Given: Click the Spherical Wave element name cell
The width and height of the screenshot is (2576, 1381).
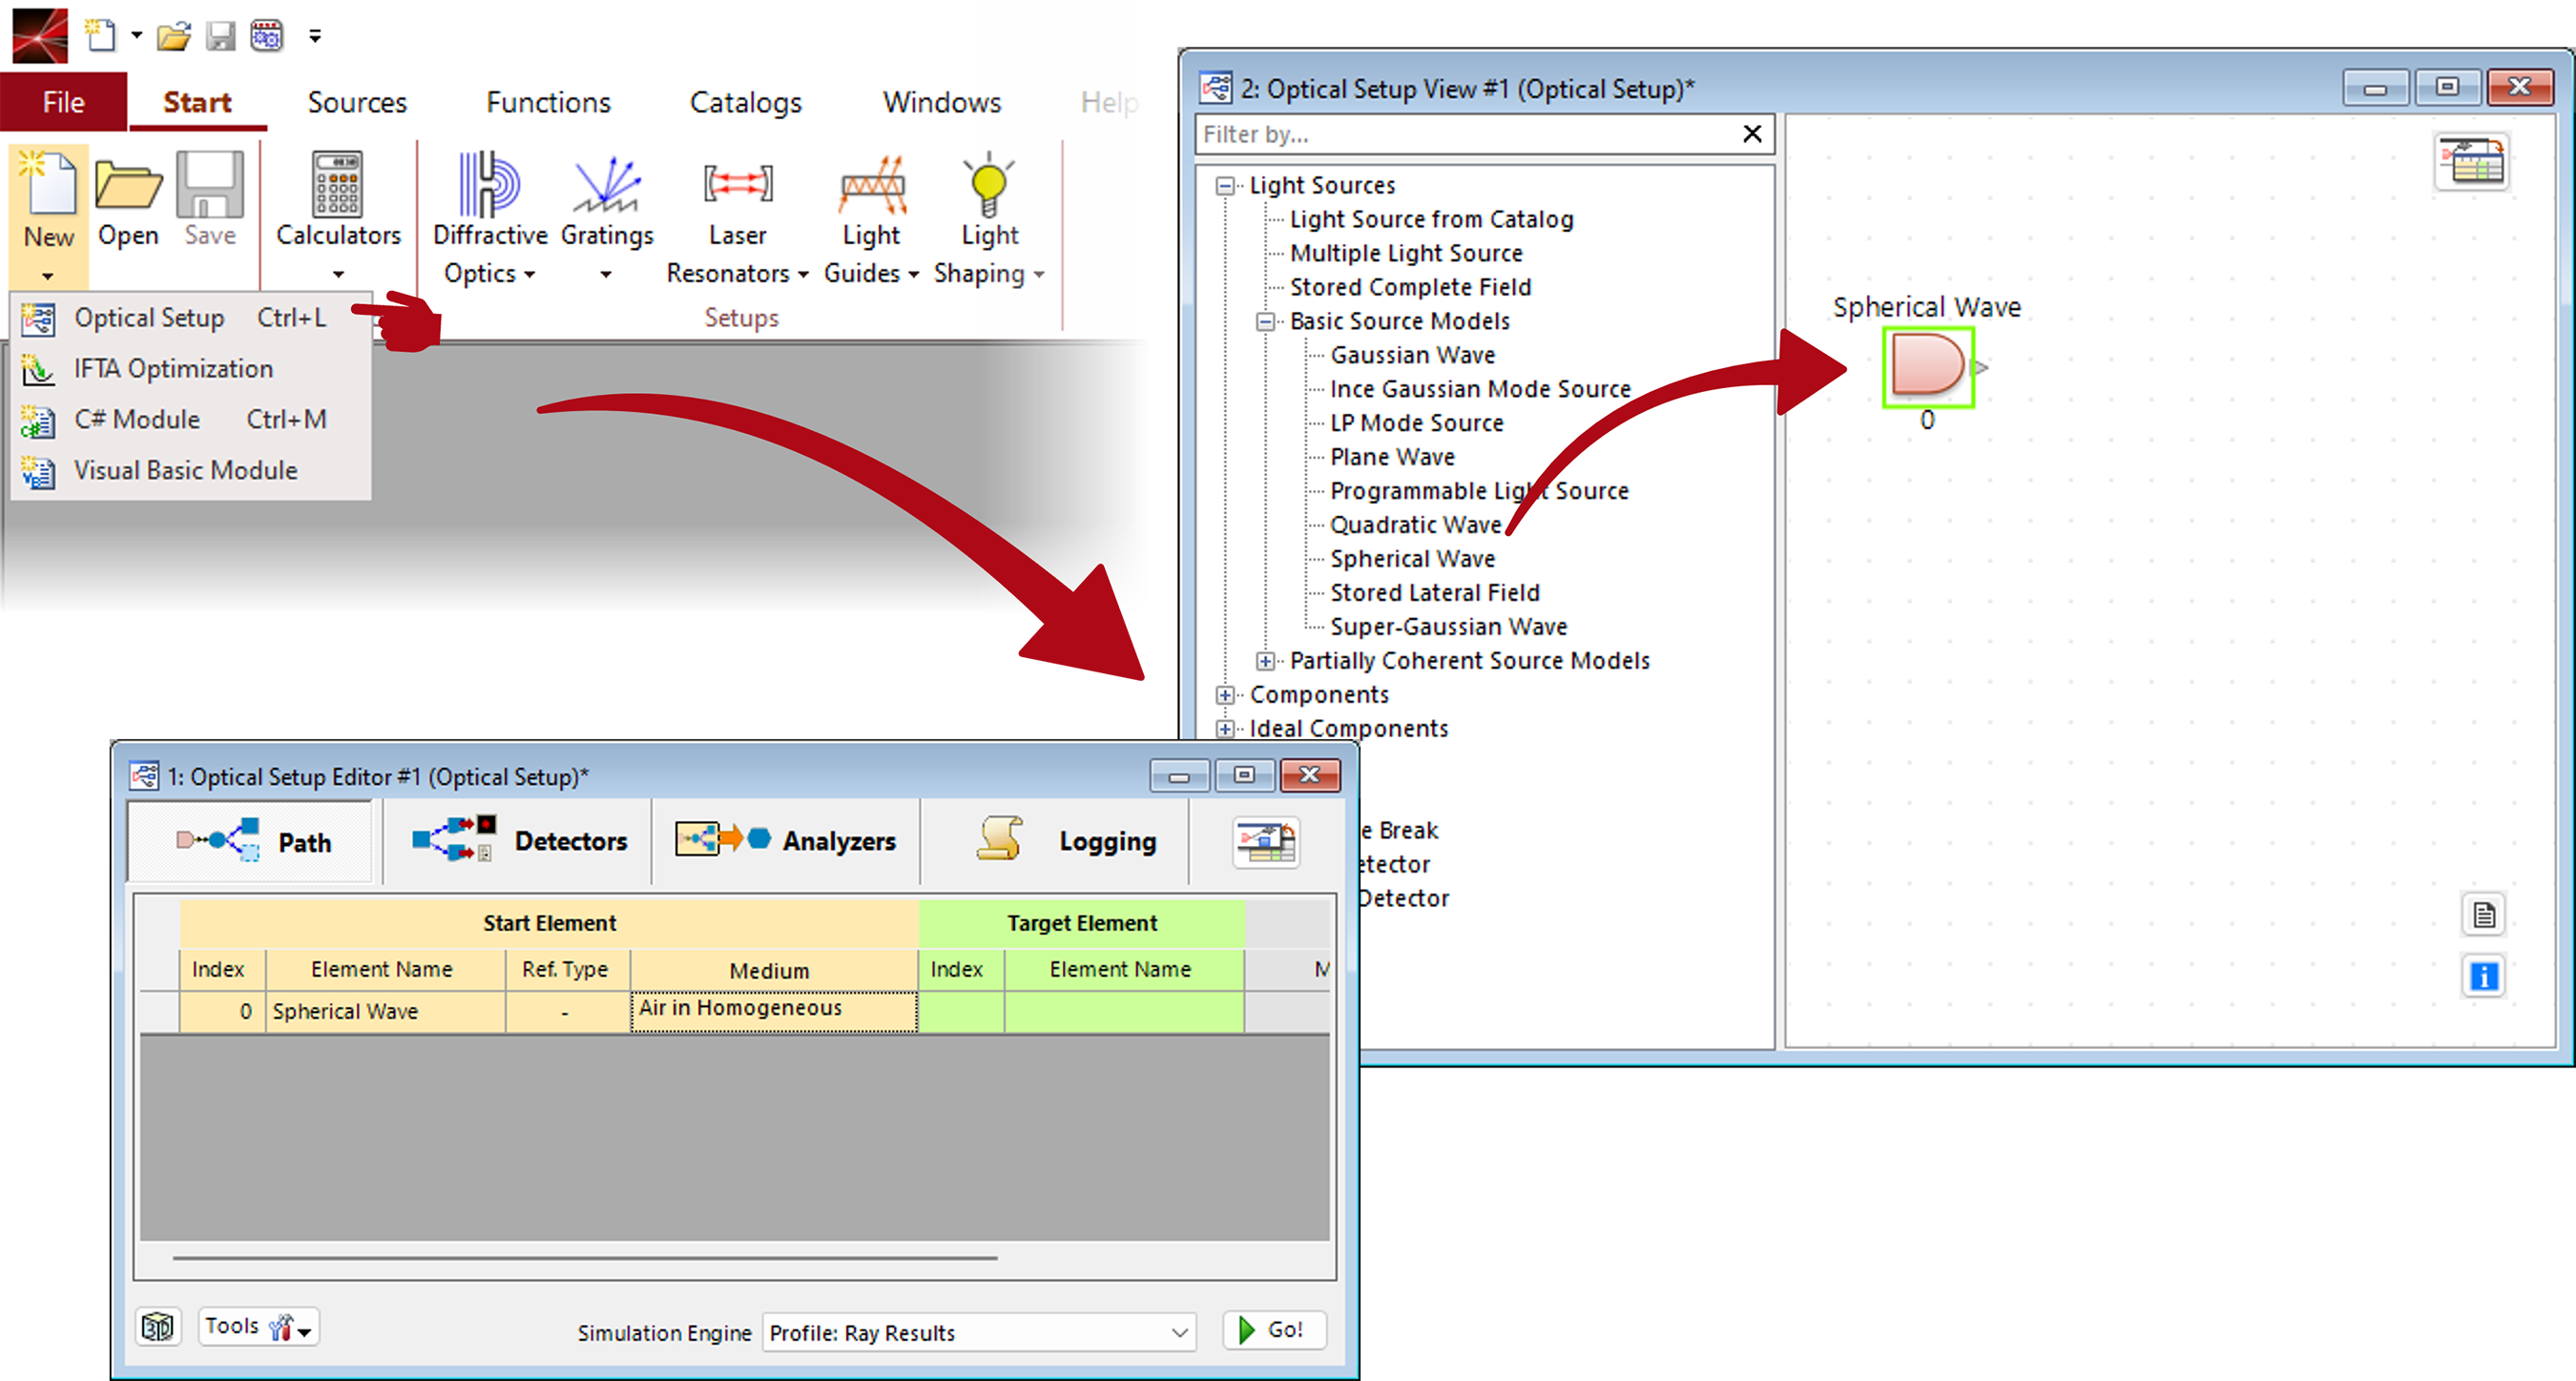Looking at the screenshot, I should (x=385, y=1011).
